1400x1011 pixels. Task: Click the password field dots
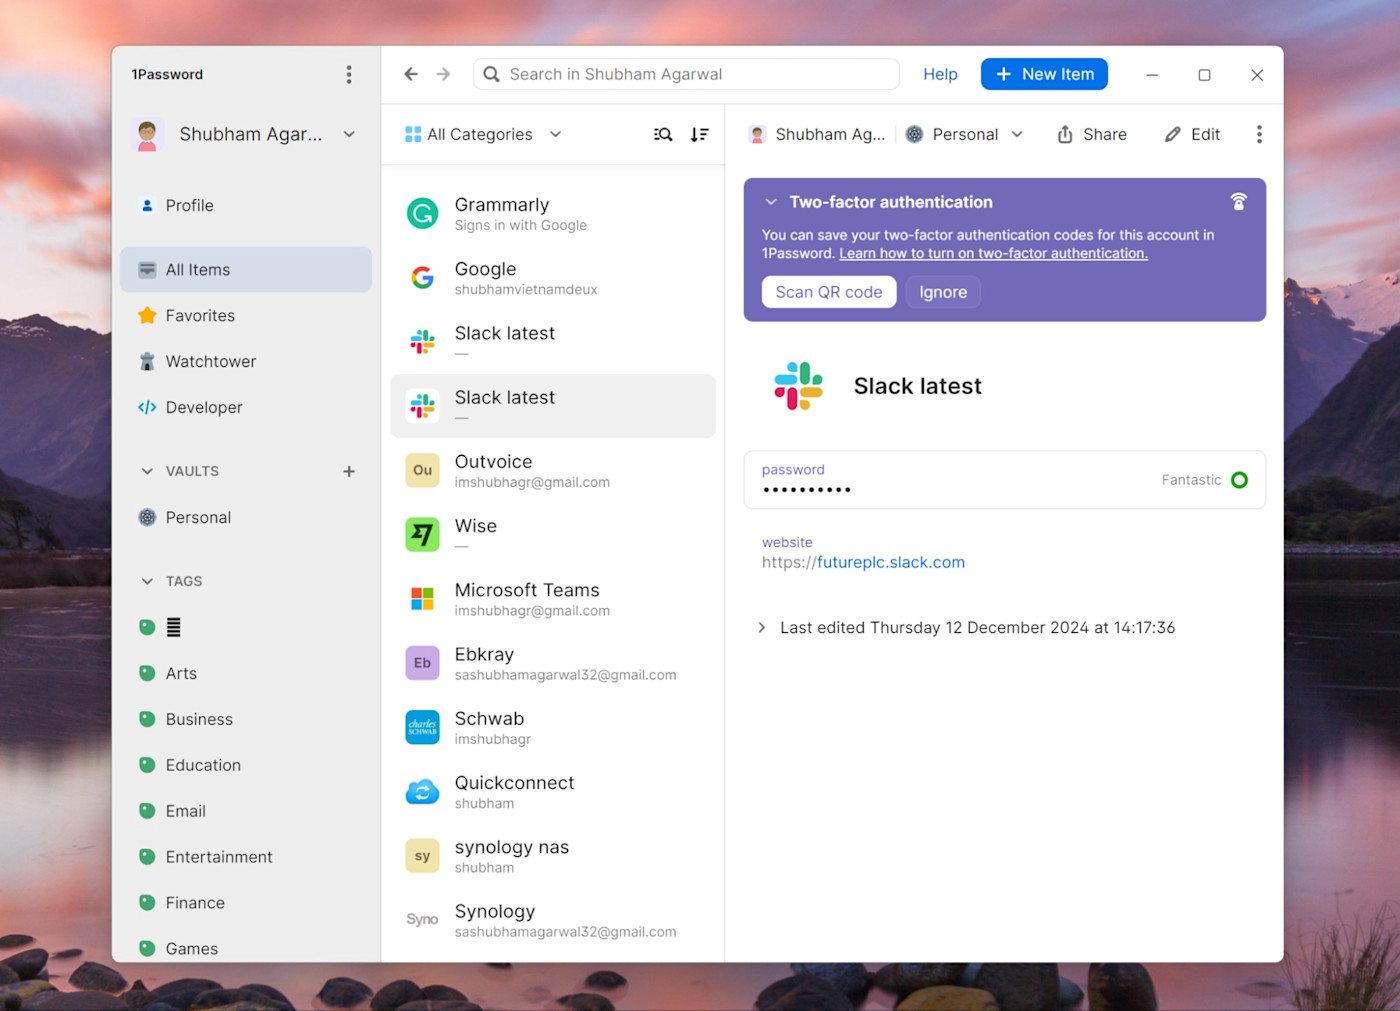(806, 490)
